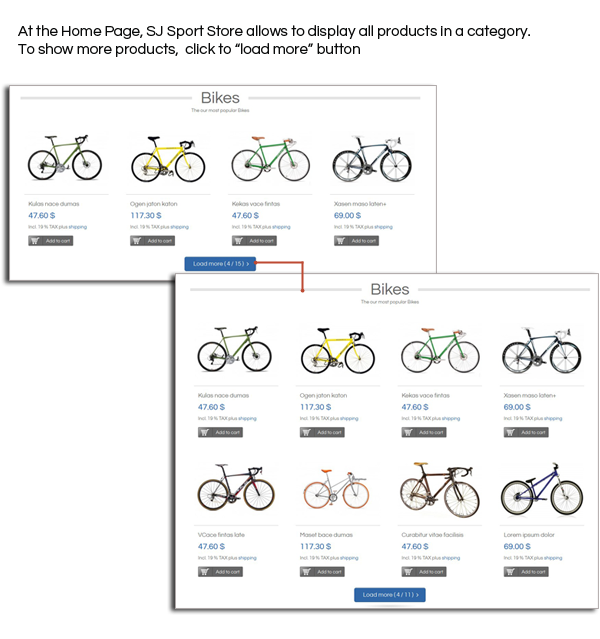Viewport: 600px width, 639px height.
Task: Click cart icon under Lorem ipsum dolor
Action: tap(511, 572)
